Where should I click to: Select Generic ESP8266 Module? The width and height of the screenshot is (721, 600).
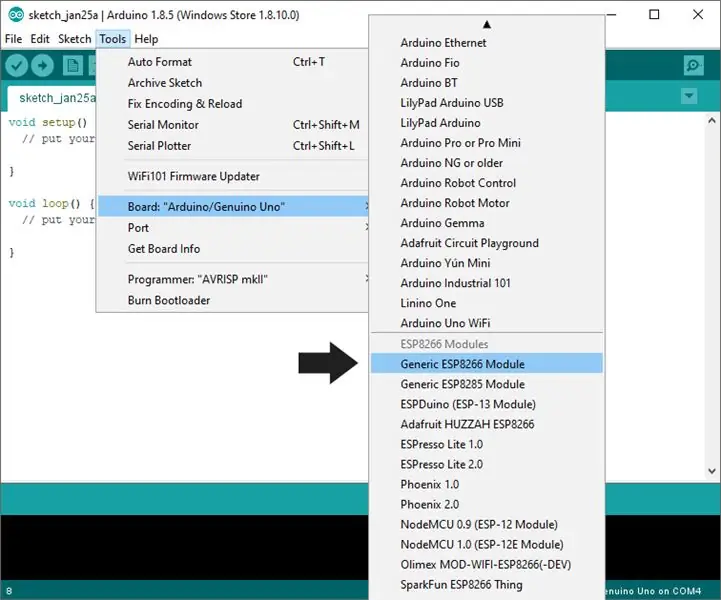pyautogui.click(x=486, y=364)
